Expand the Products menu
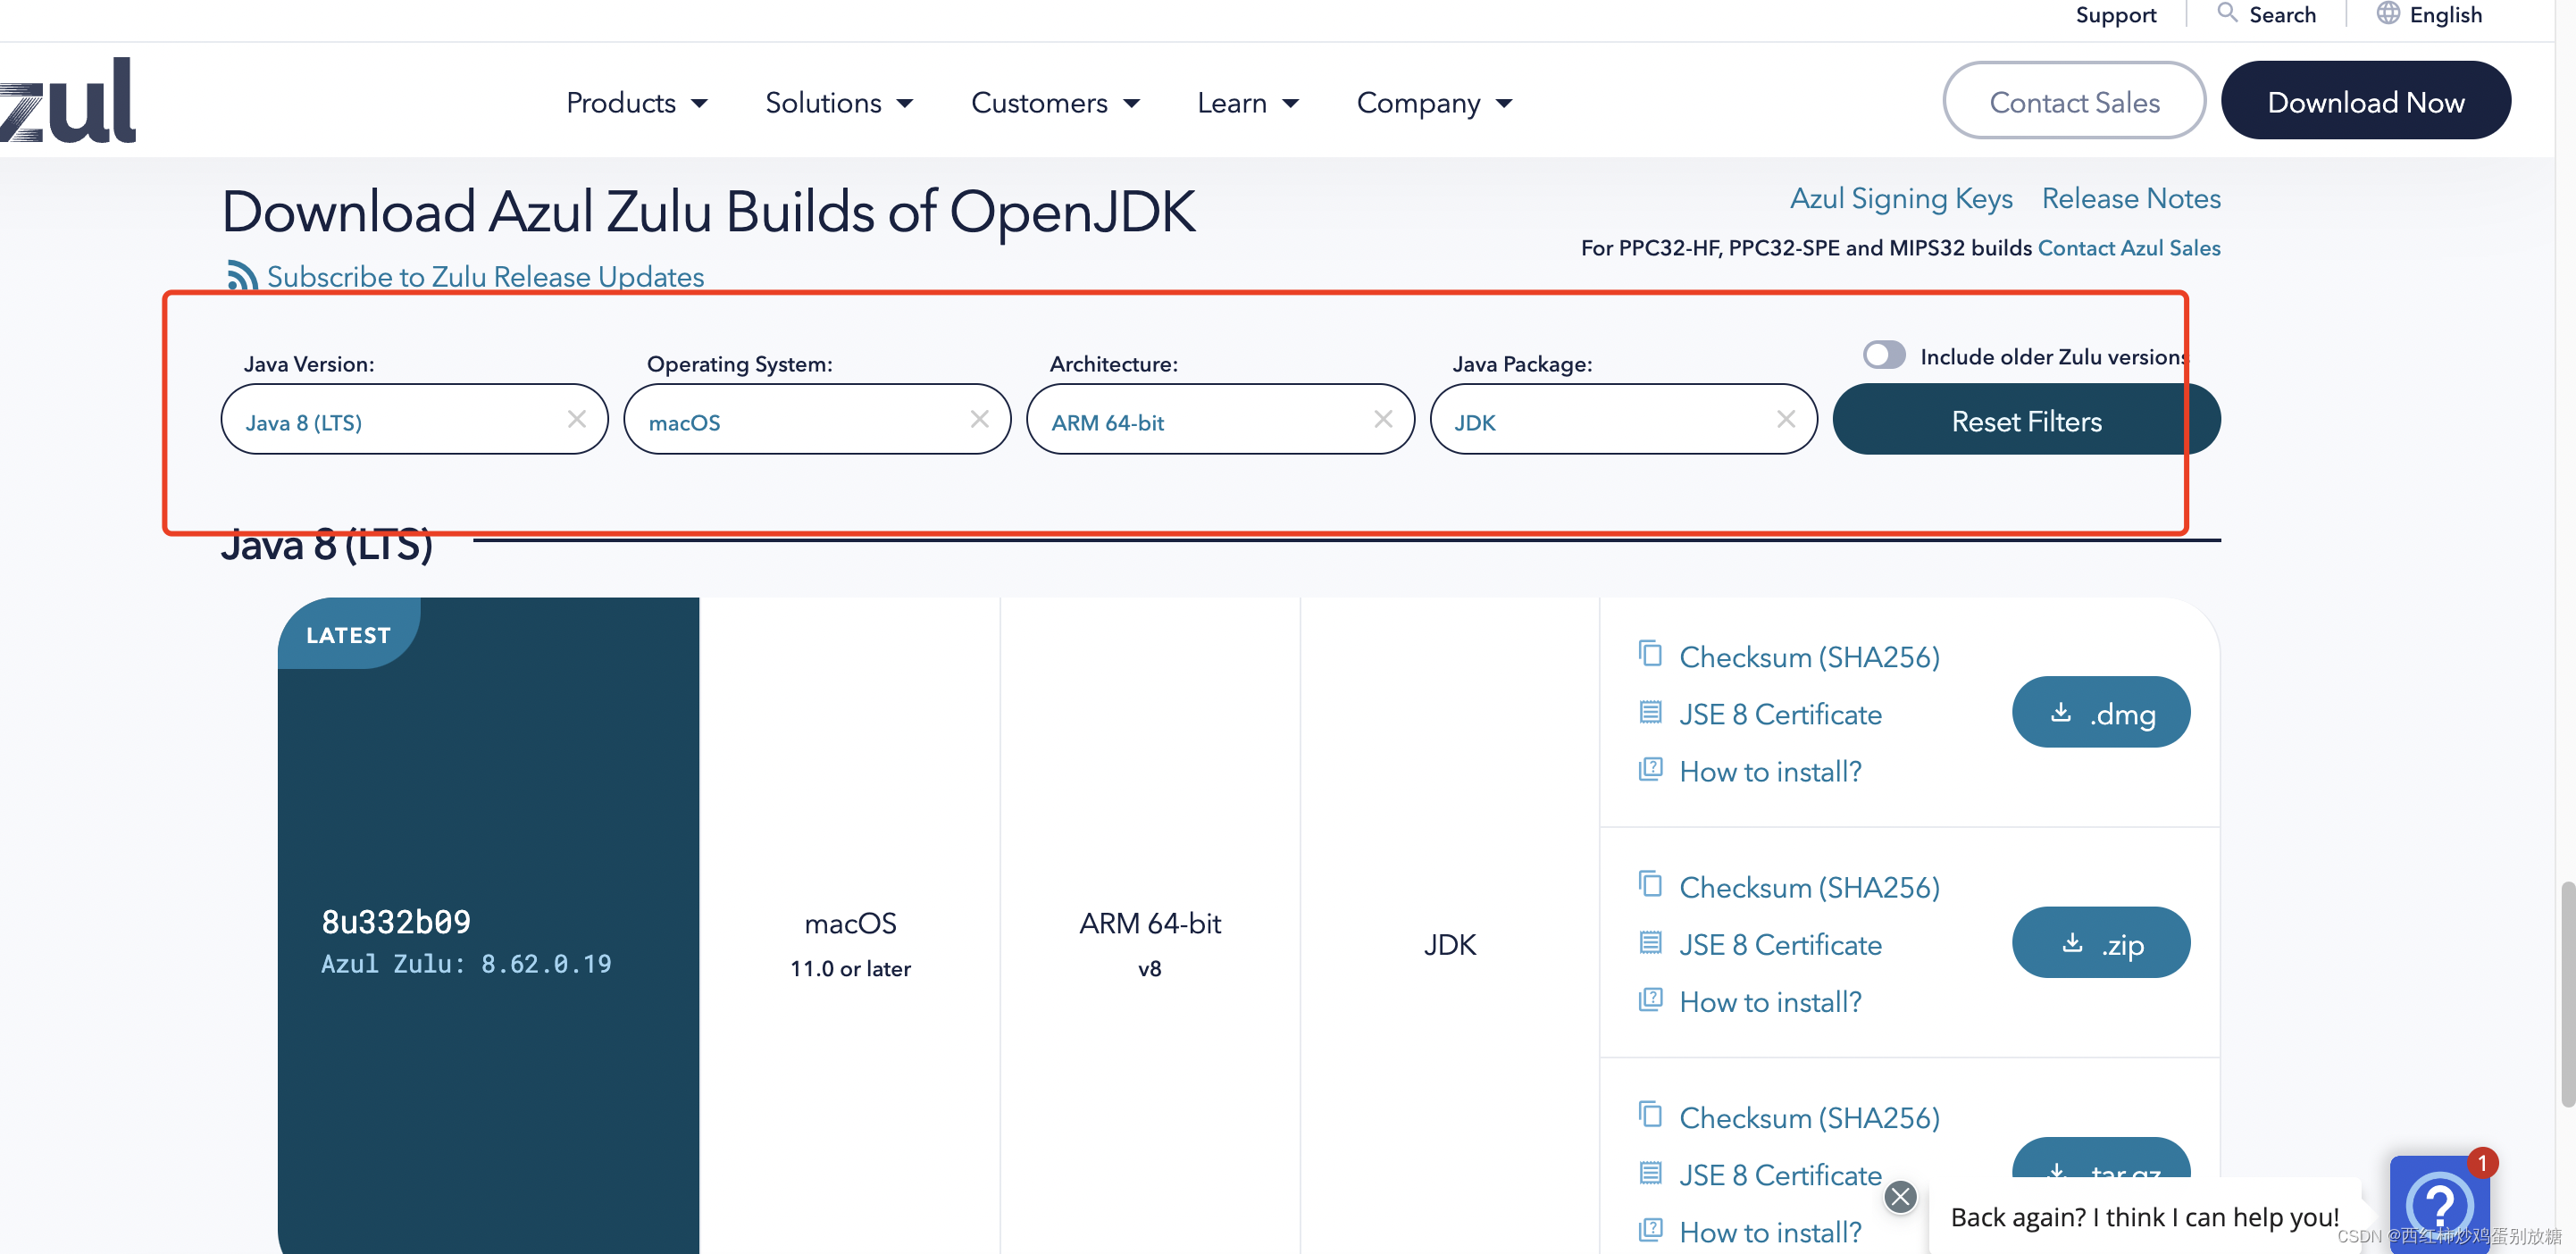Image resolution: width=2576 pixels, height=1254 pixels. coord(637,103)
